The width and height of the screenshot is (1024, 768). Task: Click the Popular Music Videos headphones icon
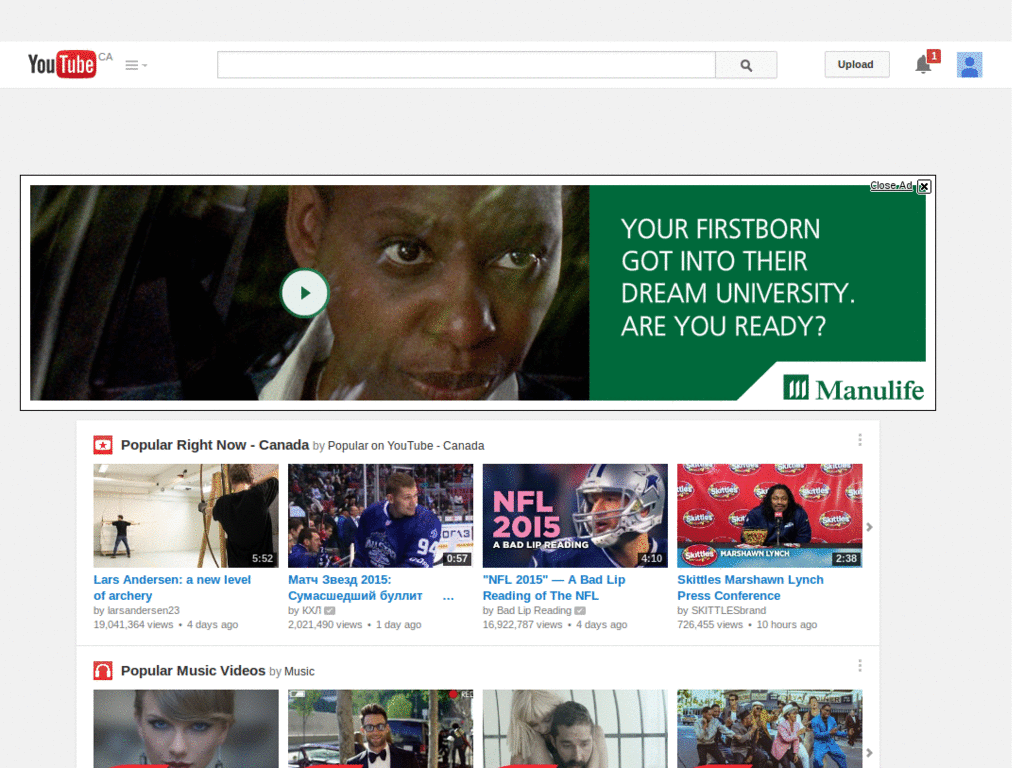pos(103,671)
